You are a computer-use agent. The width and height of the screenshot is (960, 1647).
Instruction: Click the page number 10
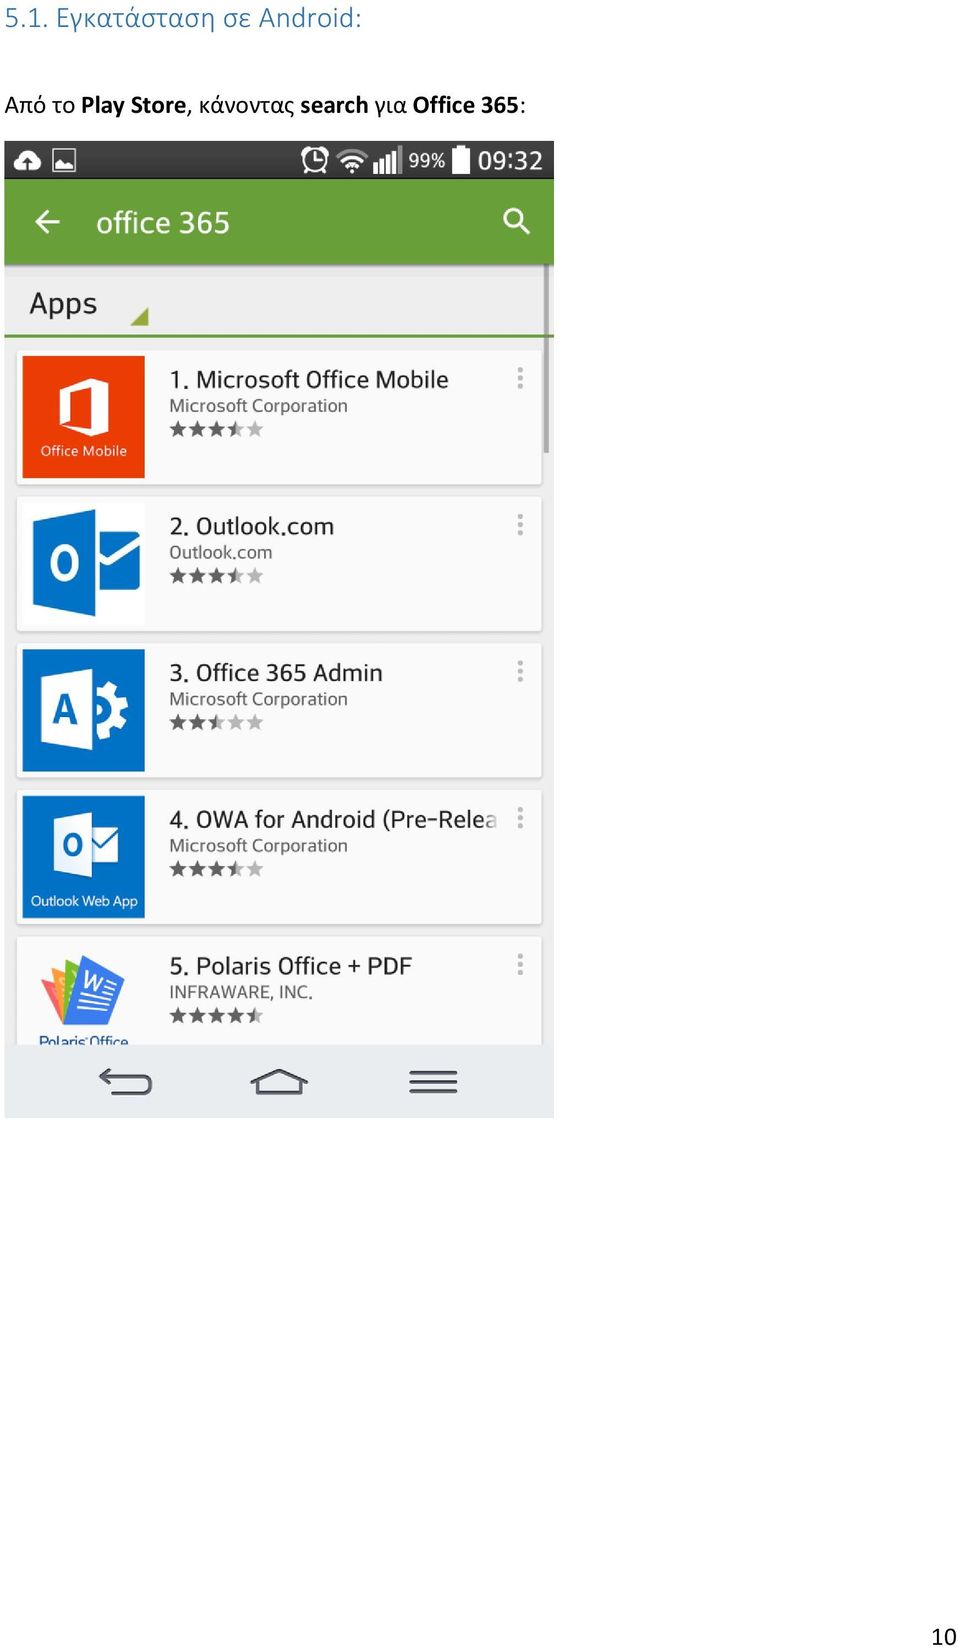(x=944, y=1636)
